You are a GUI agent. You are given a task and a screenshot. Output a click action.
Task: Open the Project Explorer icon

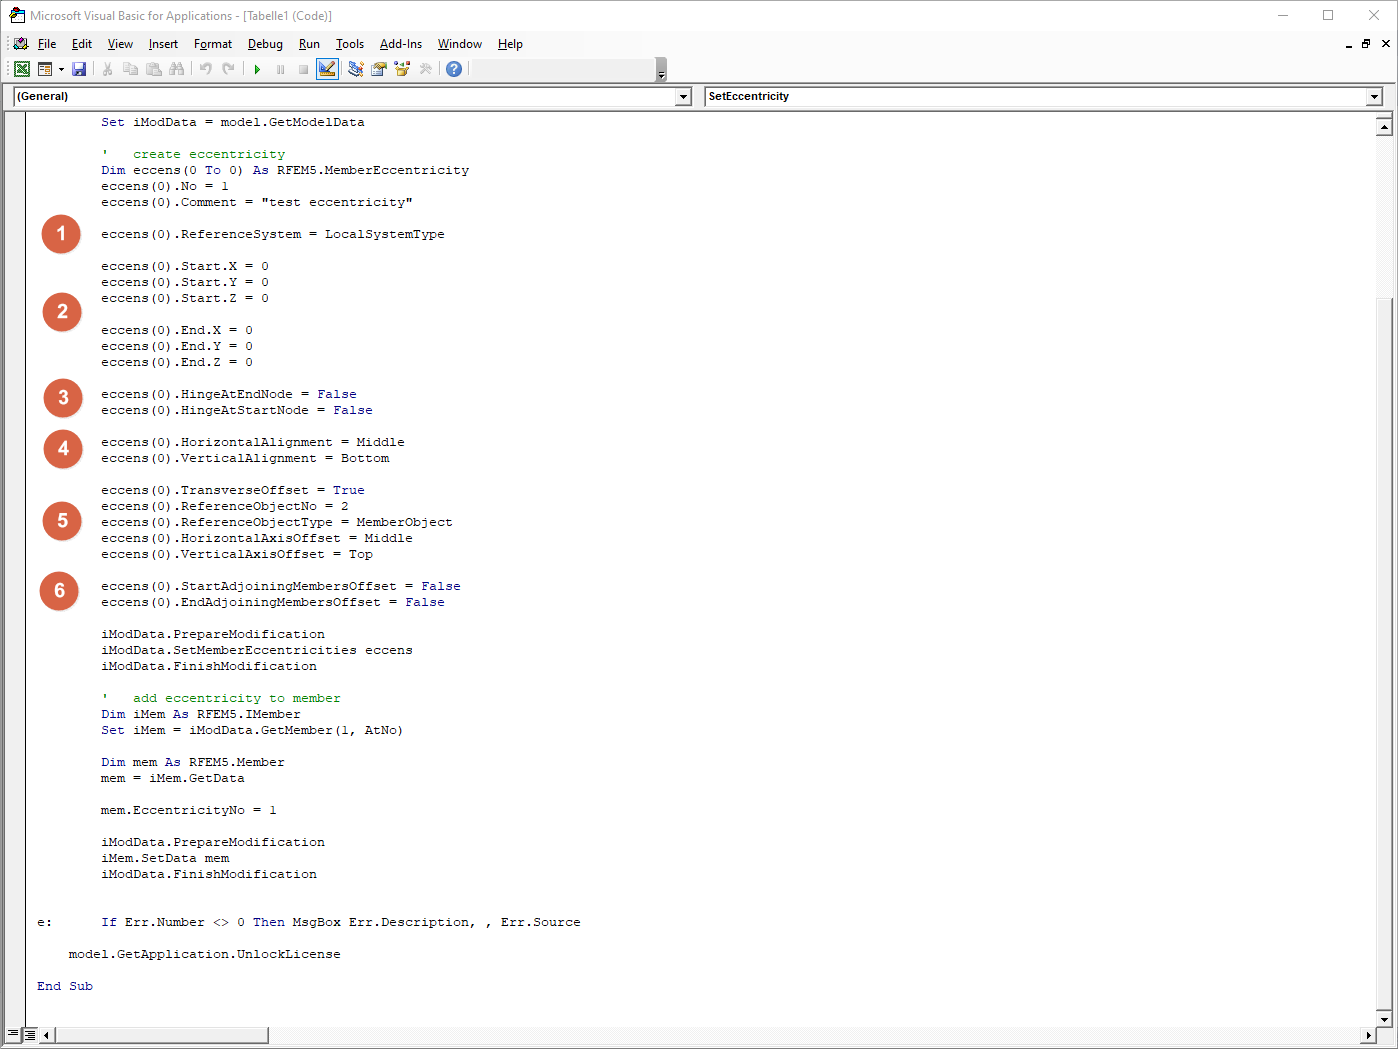[355, 69]
